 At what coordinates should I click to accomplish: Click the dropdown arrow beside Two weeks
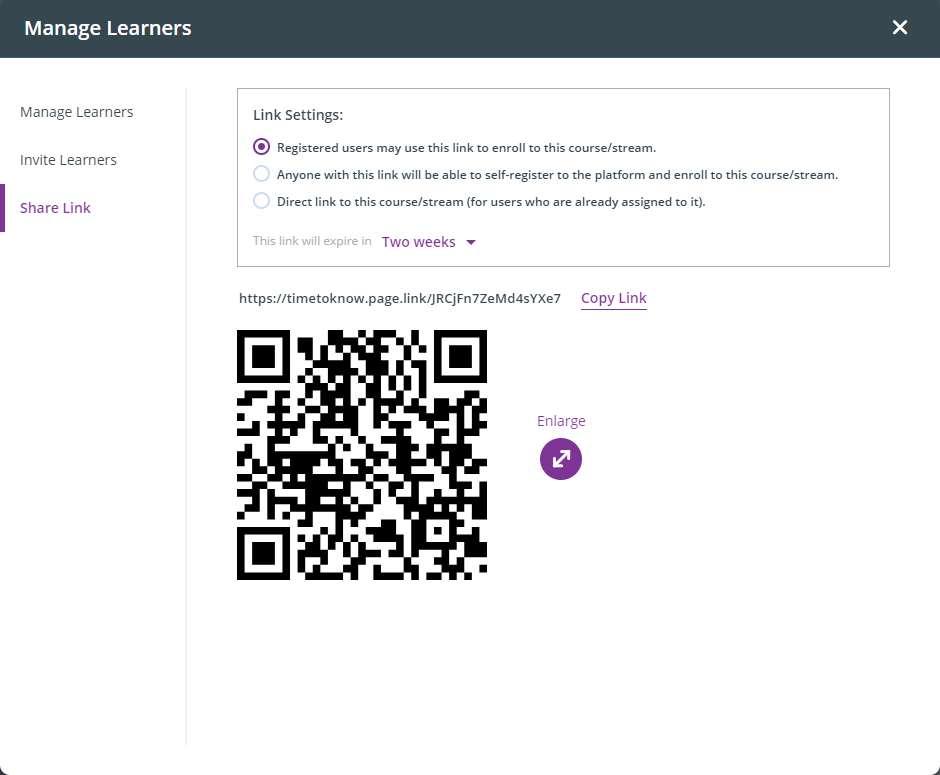pos(471,242)
